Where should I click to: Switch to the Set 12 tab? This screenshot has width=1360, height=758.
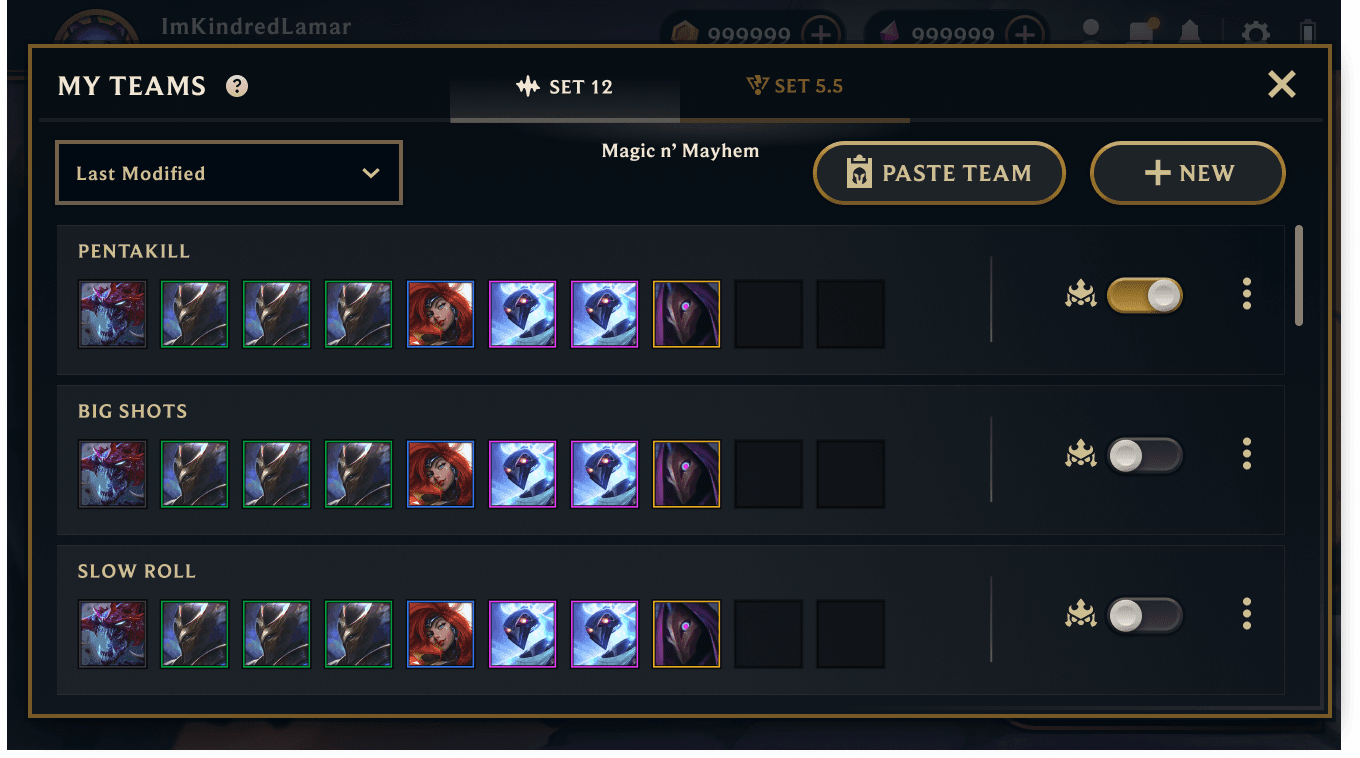pos(565,87)
